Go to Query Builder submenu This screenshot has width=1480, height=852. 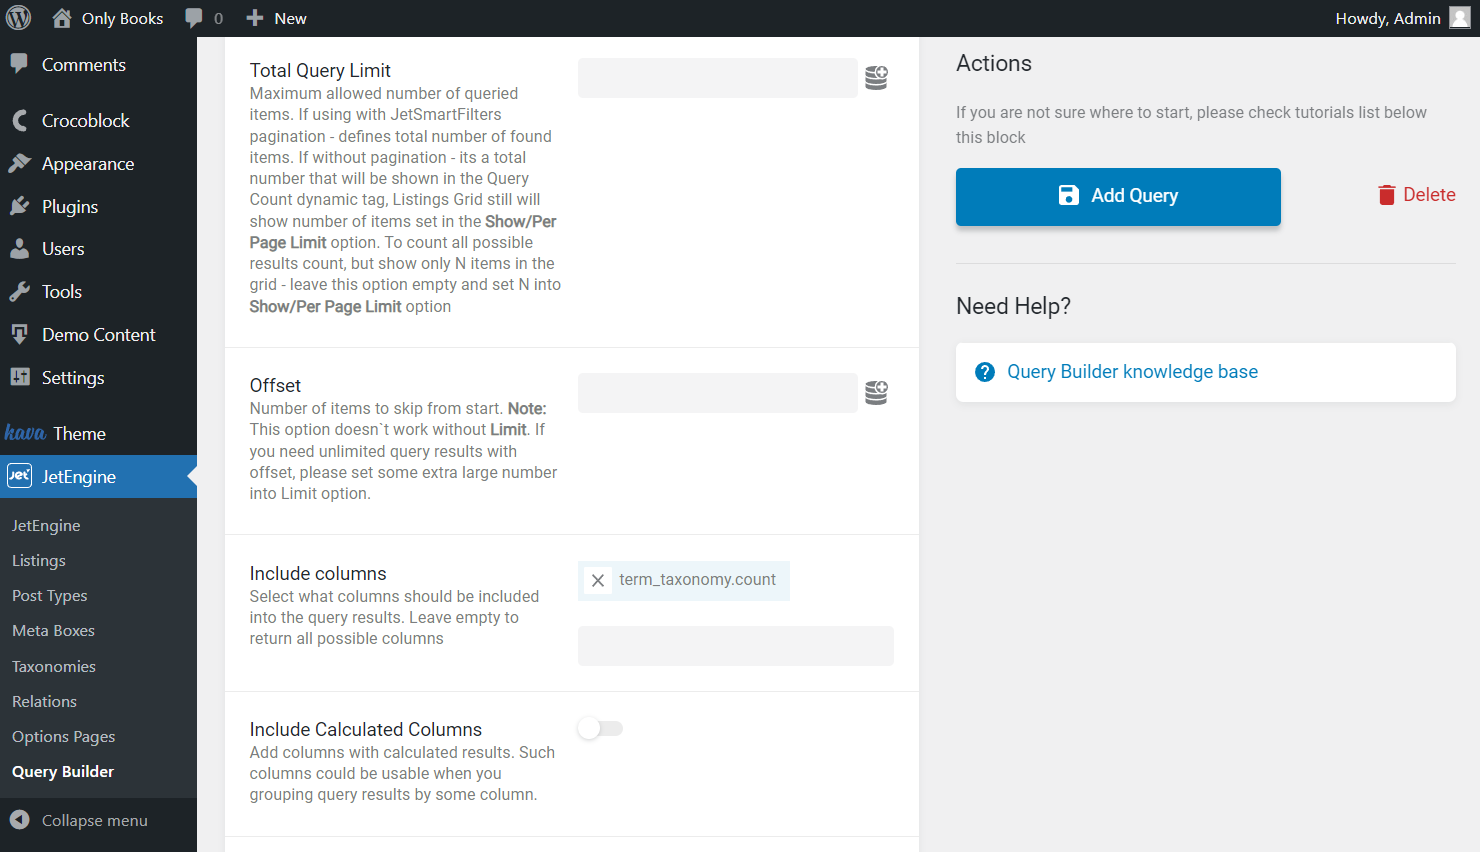coord(63,771)
